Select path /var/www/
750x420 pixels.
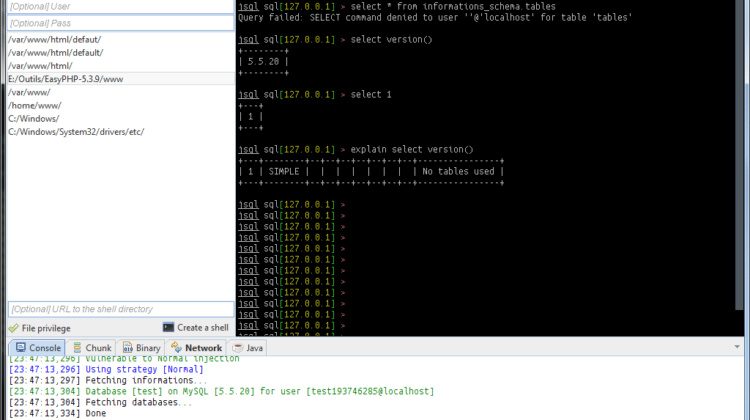pyautogui.click(x=121, y=92)
